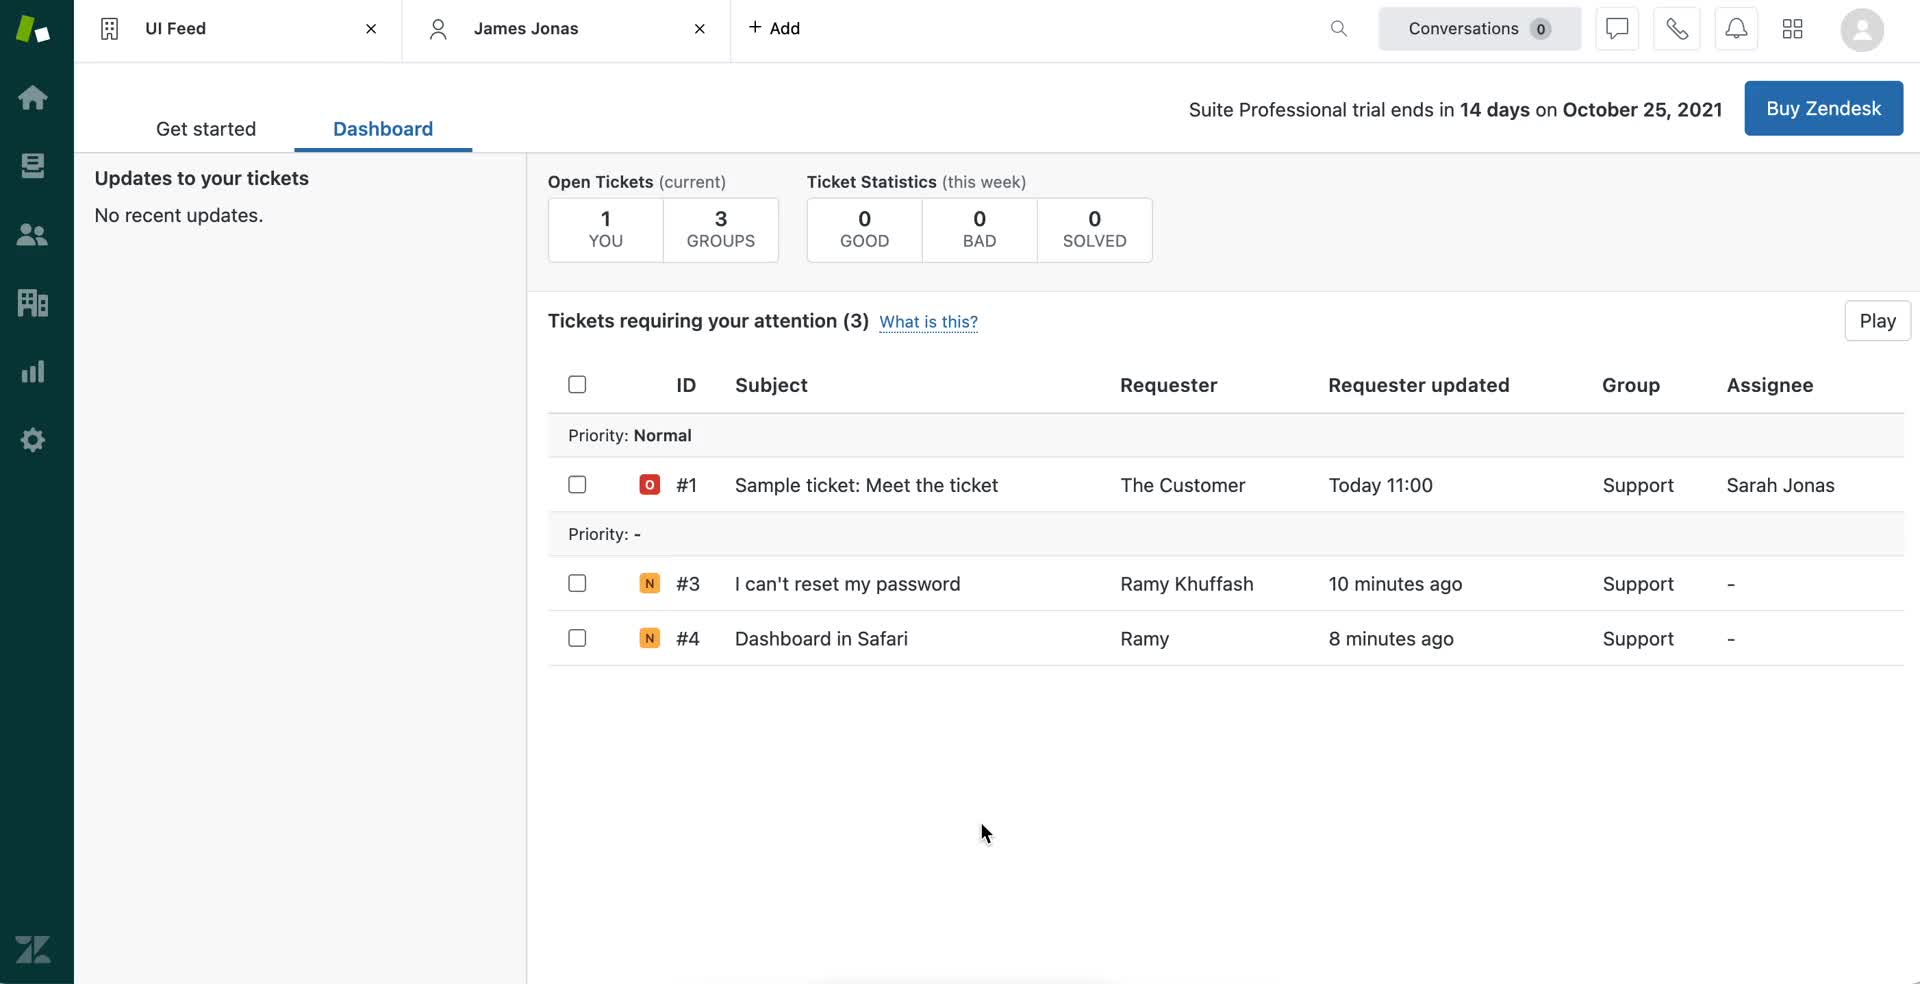The image size is (1920, 984).
Task: Open the user profile avatar
Action: pyautogui.click(x=1862, y=29)
